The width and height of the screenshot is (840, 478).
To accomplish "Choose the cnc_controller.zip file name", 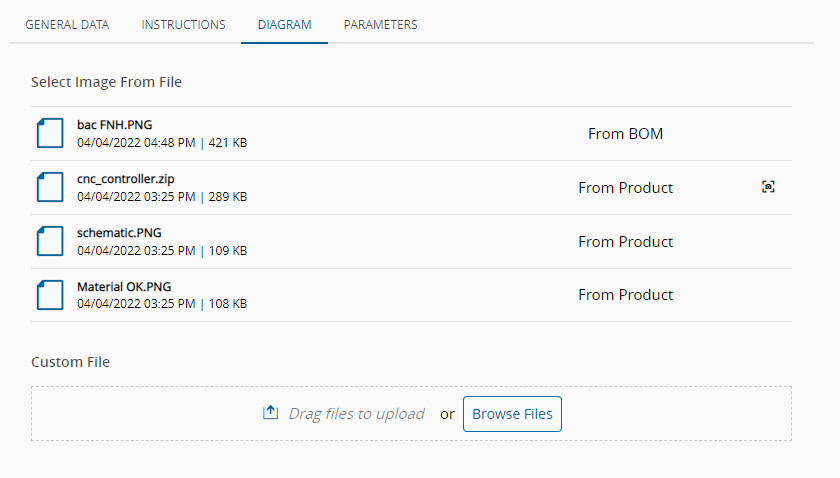I will [x=126, y=179].
